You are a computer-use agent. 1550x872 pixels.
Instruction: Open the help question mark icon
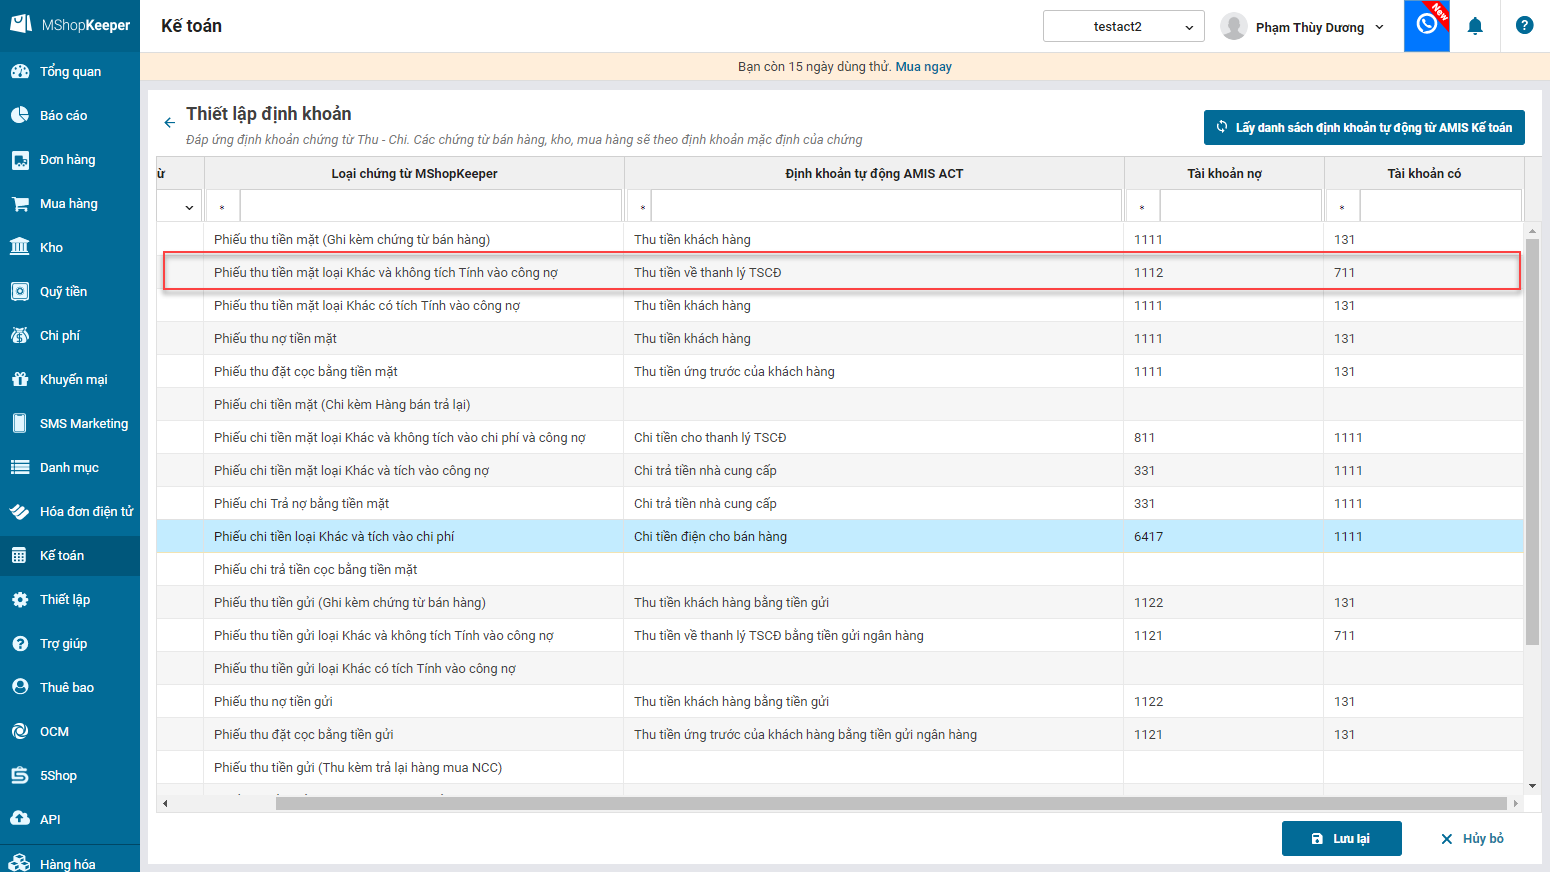[1524, 26]
